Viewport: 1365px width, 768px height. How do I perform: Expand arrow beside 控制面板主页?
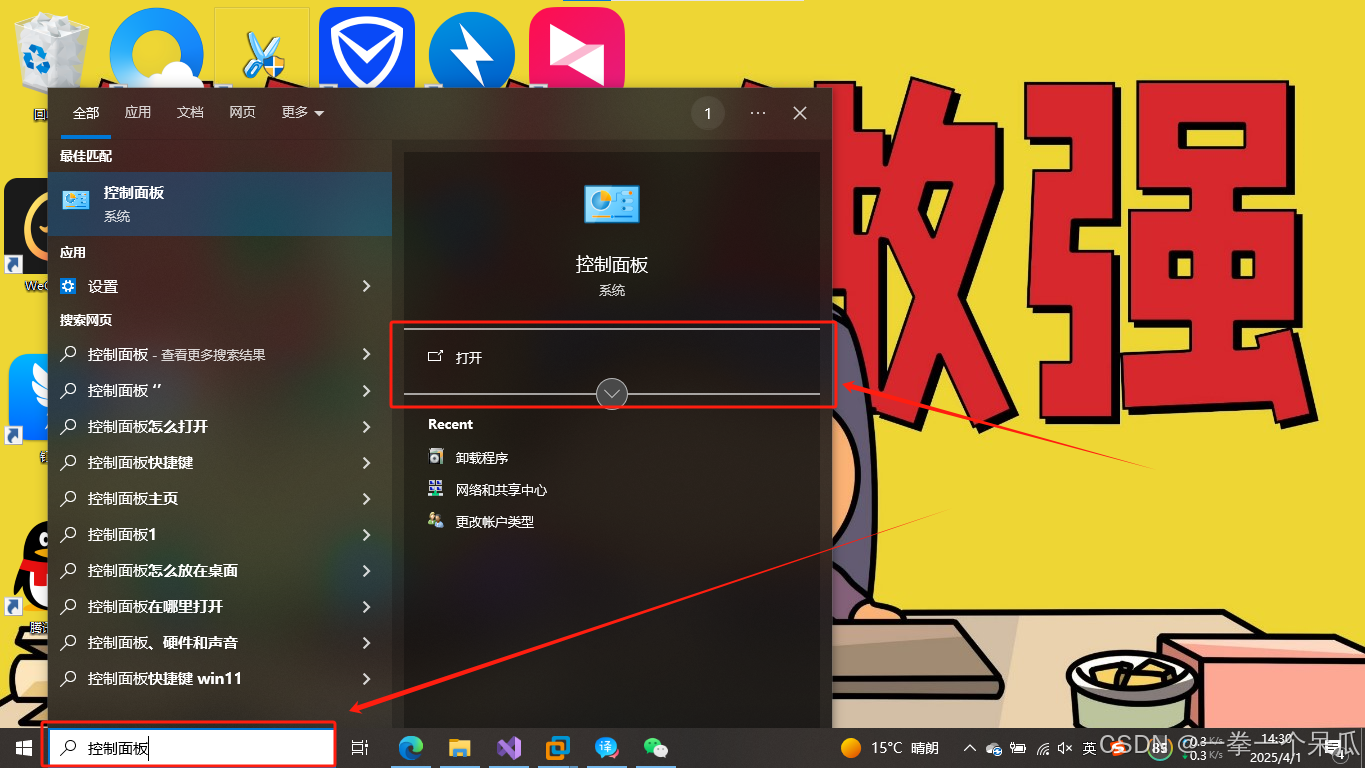366,498
